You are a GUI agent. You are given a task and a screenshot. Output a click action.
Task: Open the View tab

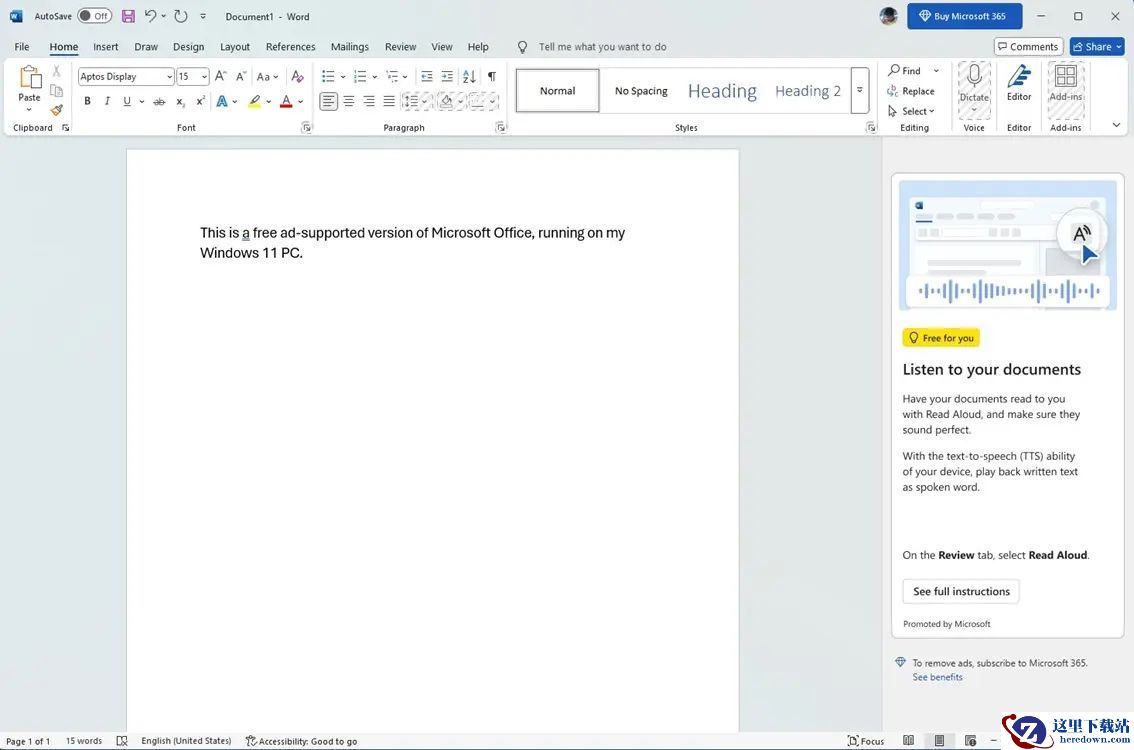[442, 46]
